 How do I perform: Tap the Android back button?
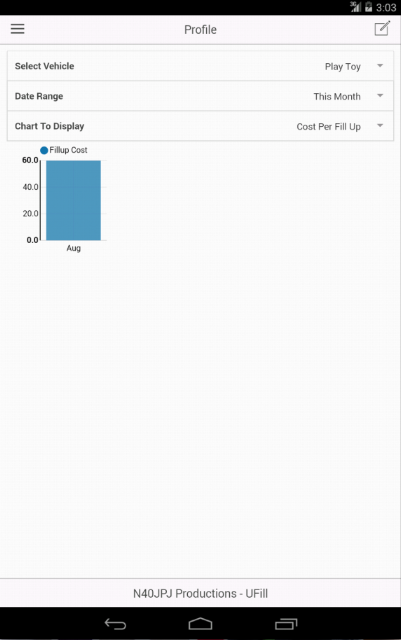point(116,624)
